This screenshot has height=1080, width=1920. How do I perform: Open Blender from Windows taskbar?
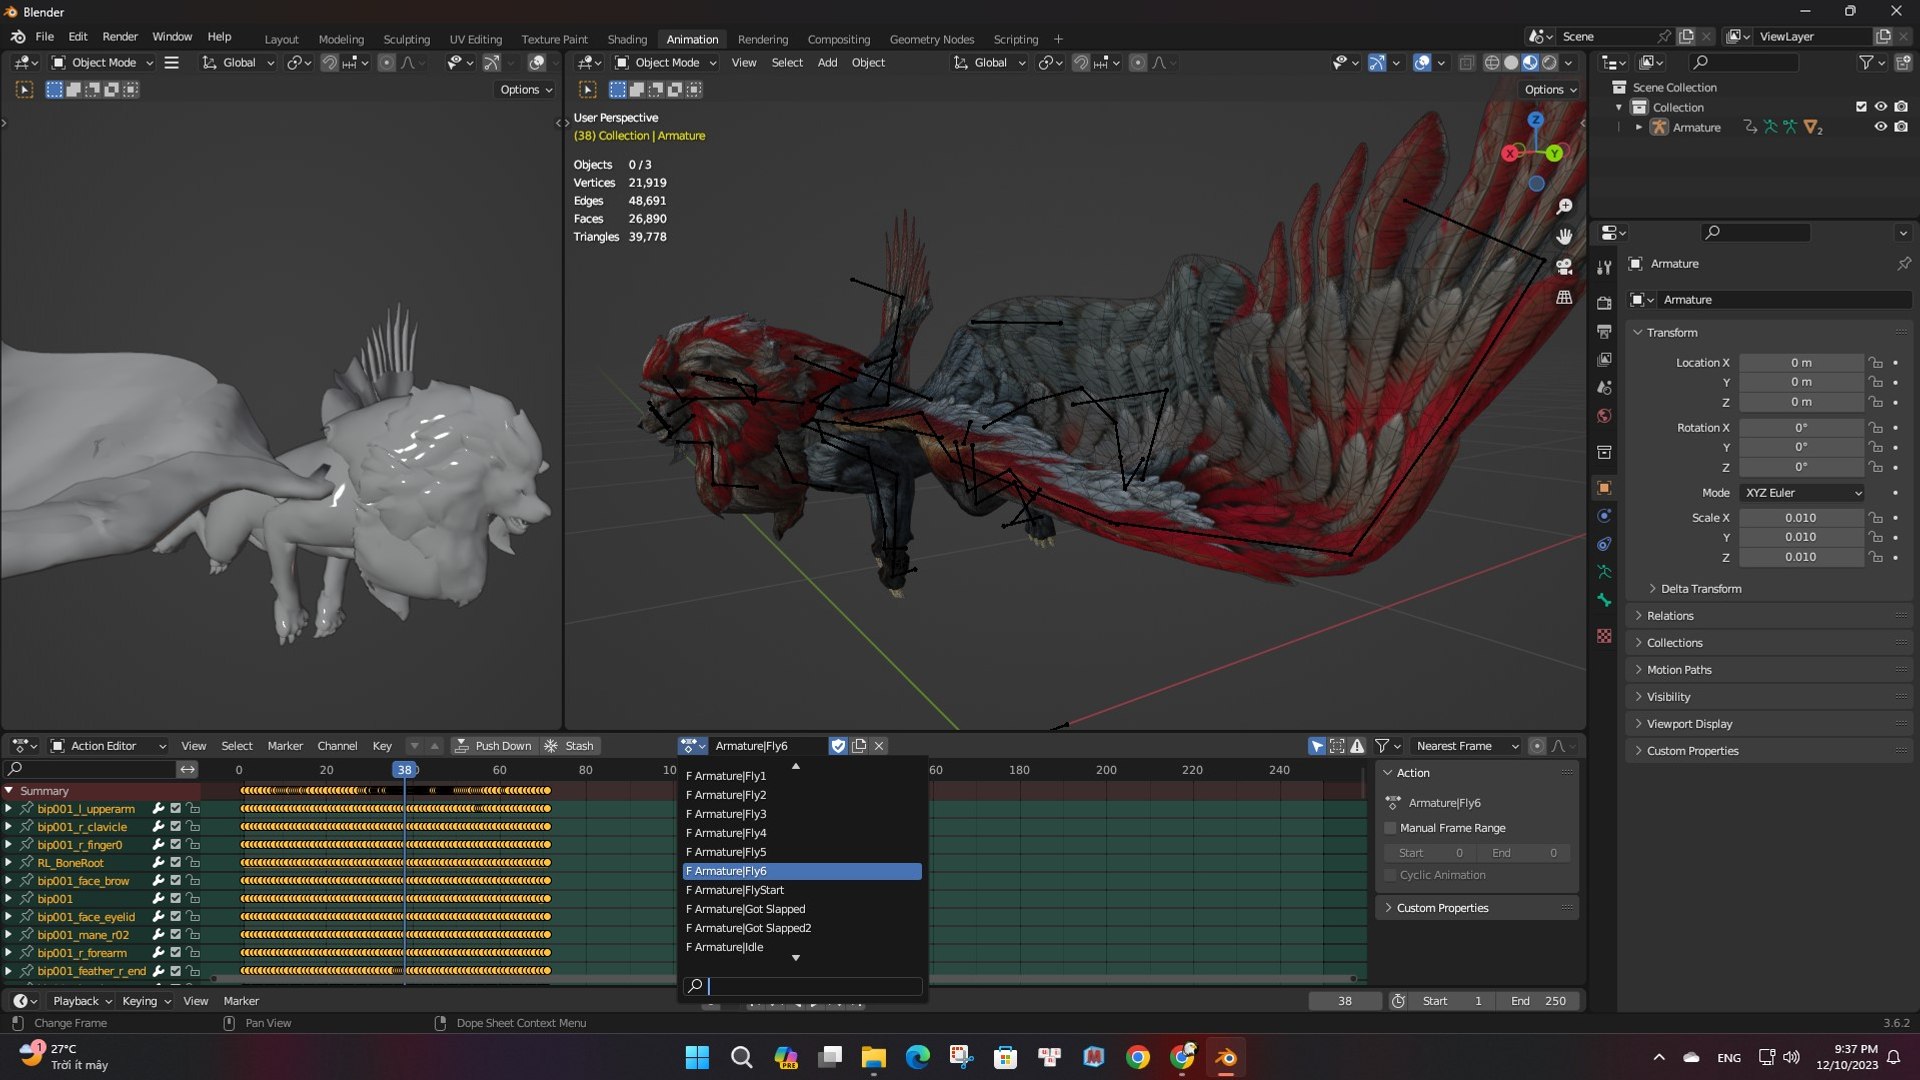(x=1225, y=1057)
